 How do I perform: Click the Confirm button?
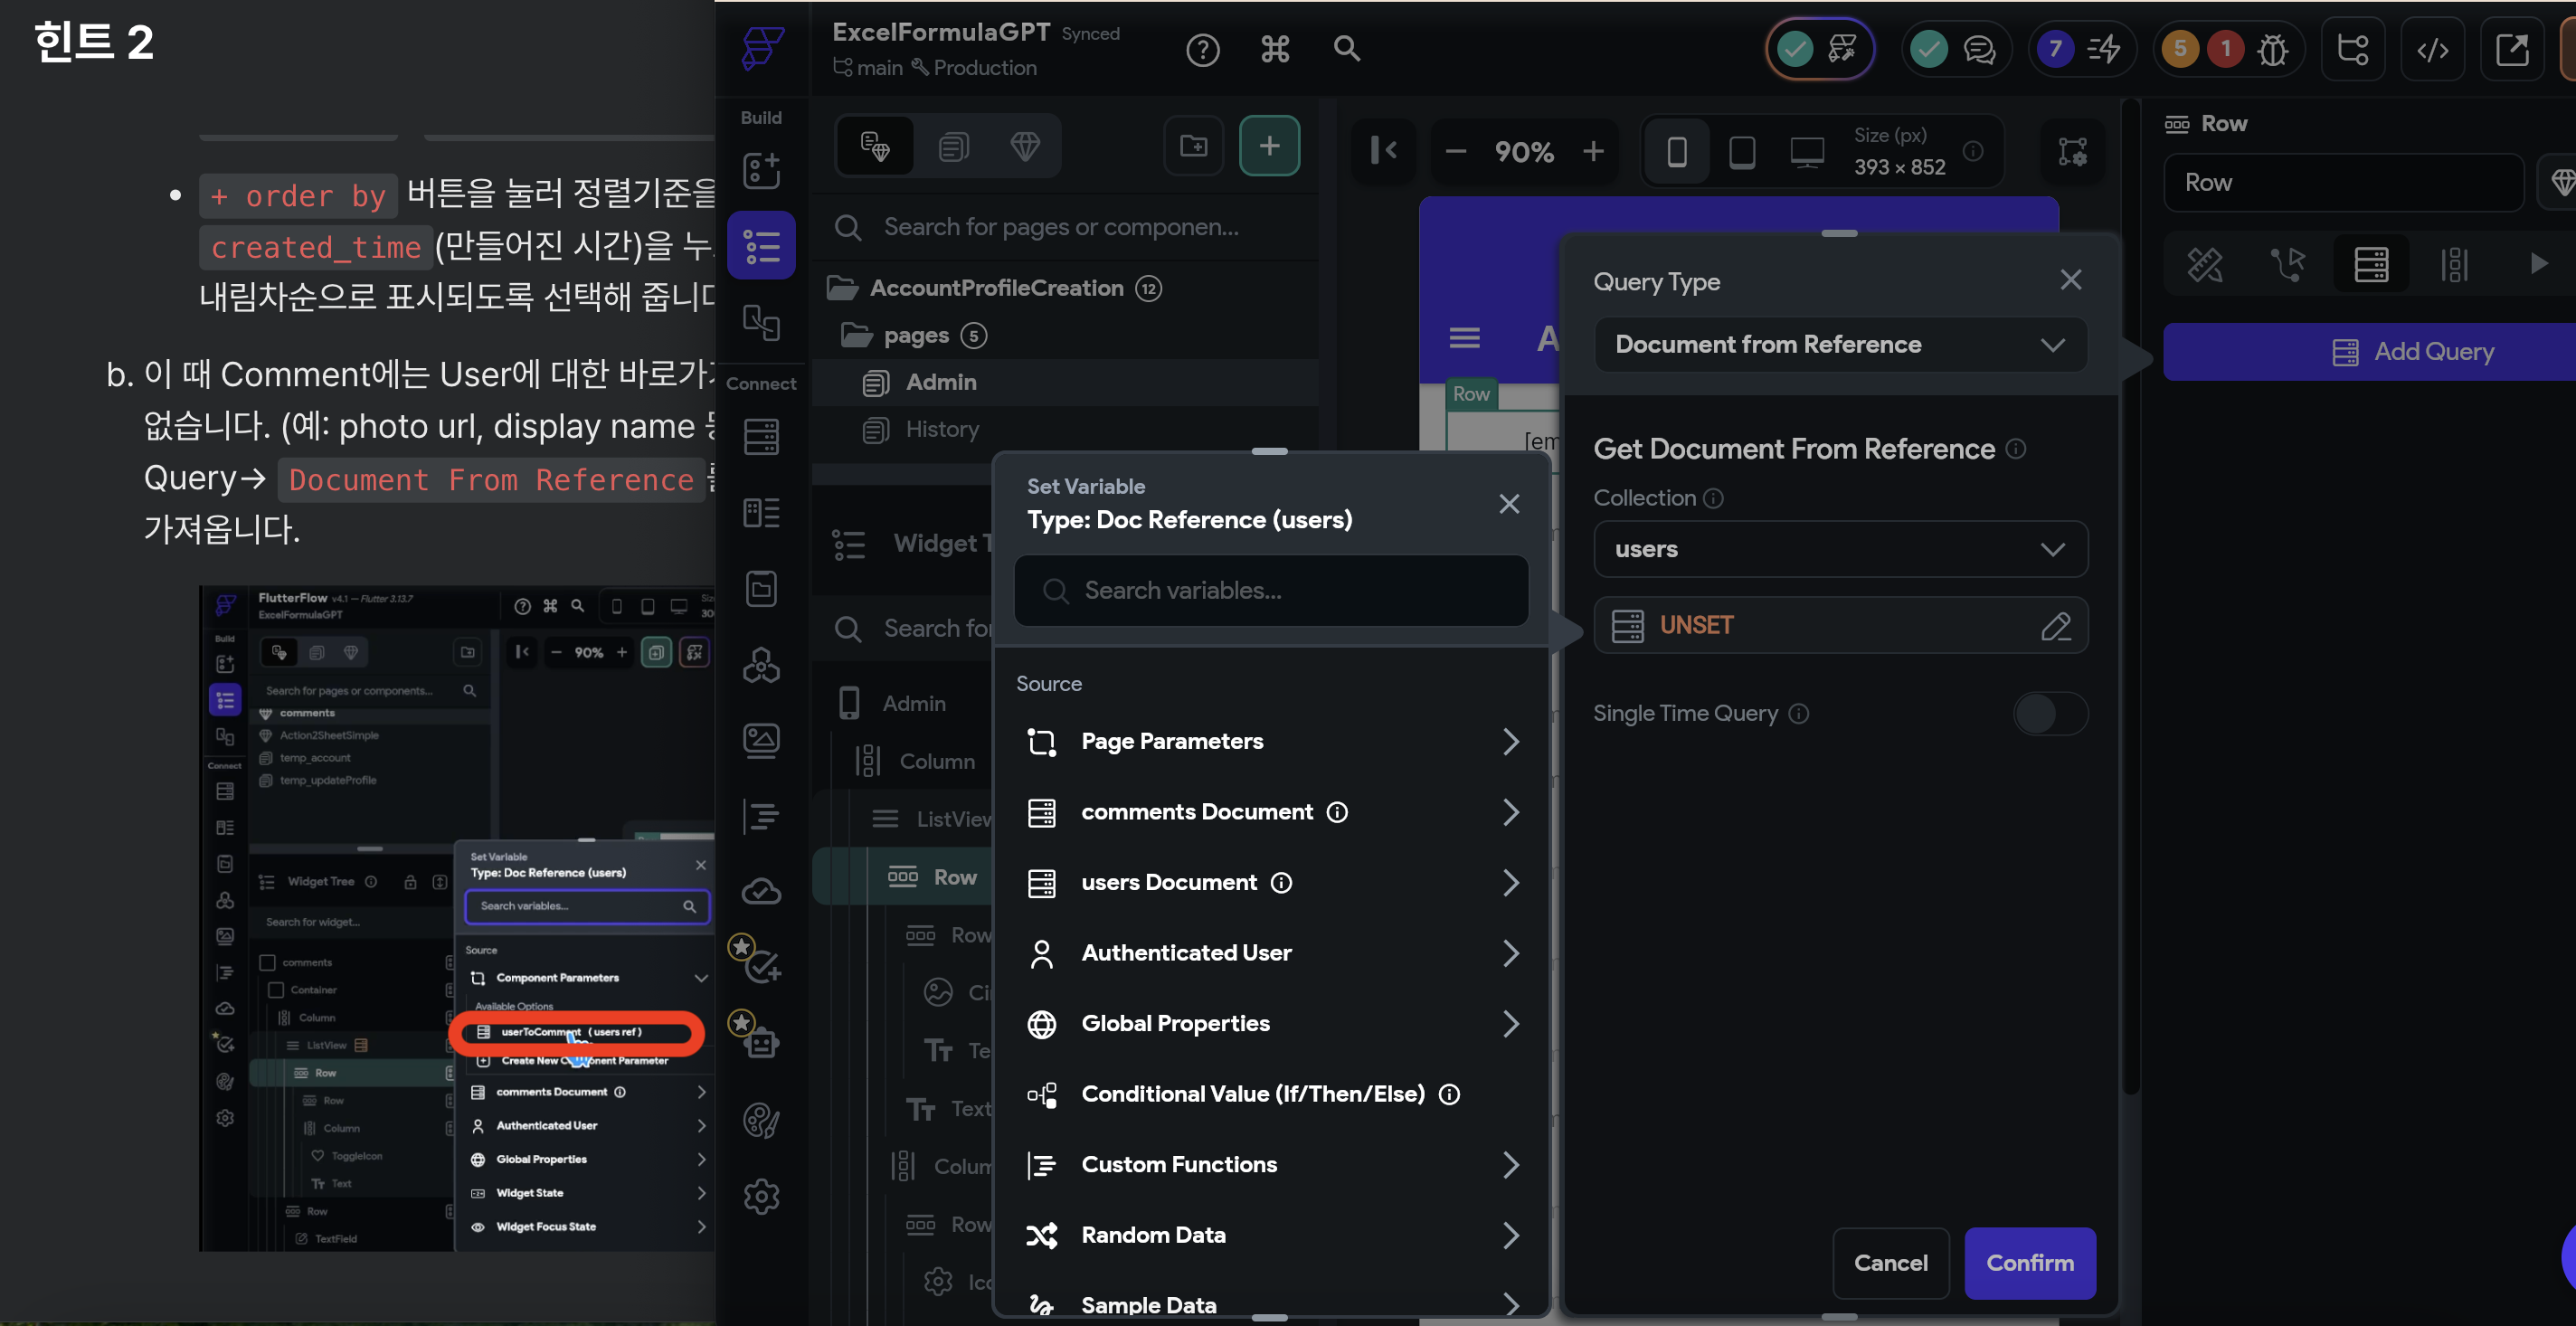click(x=2029, y=1263)
